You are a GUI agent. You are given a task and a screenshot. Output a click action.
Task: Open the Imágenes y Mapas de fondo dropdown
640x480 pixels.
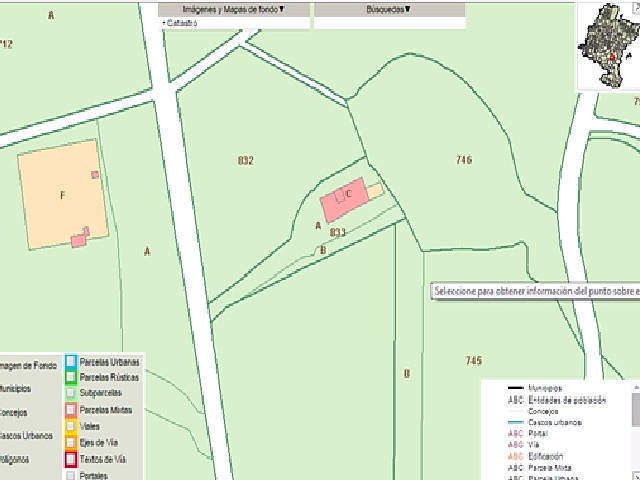pyautogui.click(x=234, y=8)
